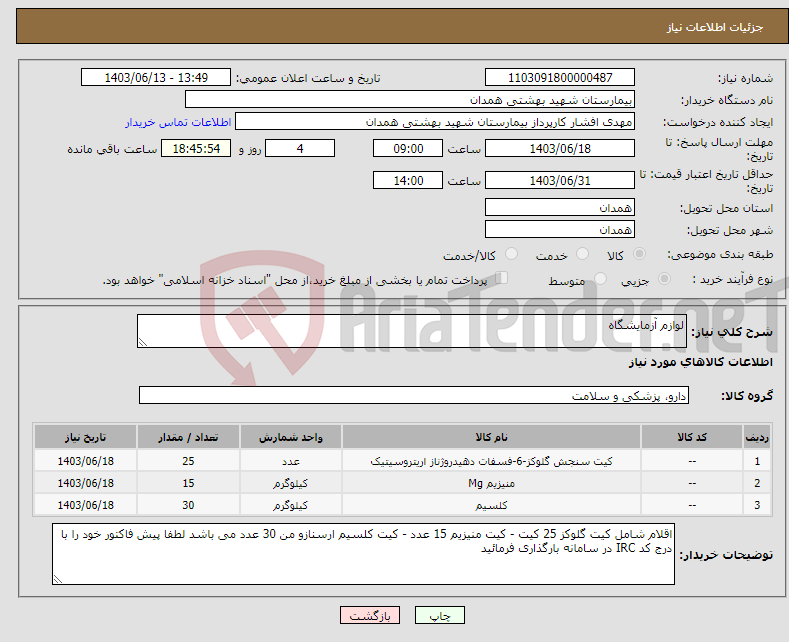Select the خدمت radio button
The width and height of the screenshot is (789, 642).
click(x=582, y=254)
